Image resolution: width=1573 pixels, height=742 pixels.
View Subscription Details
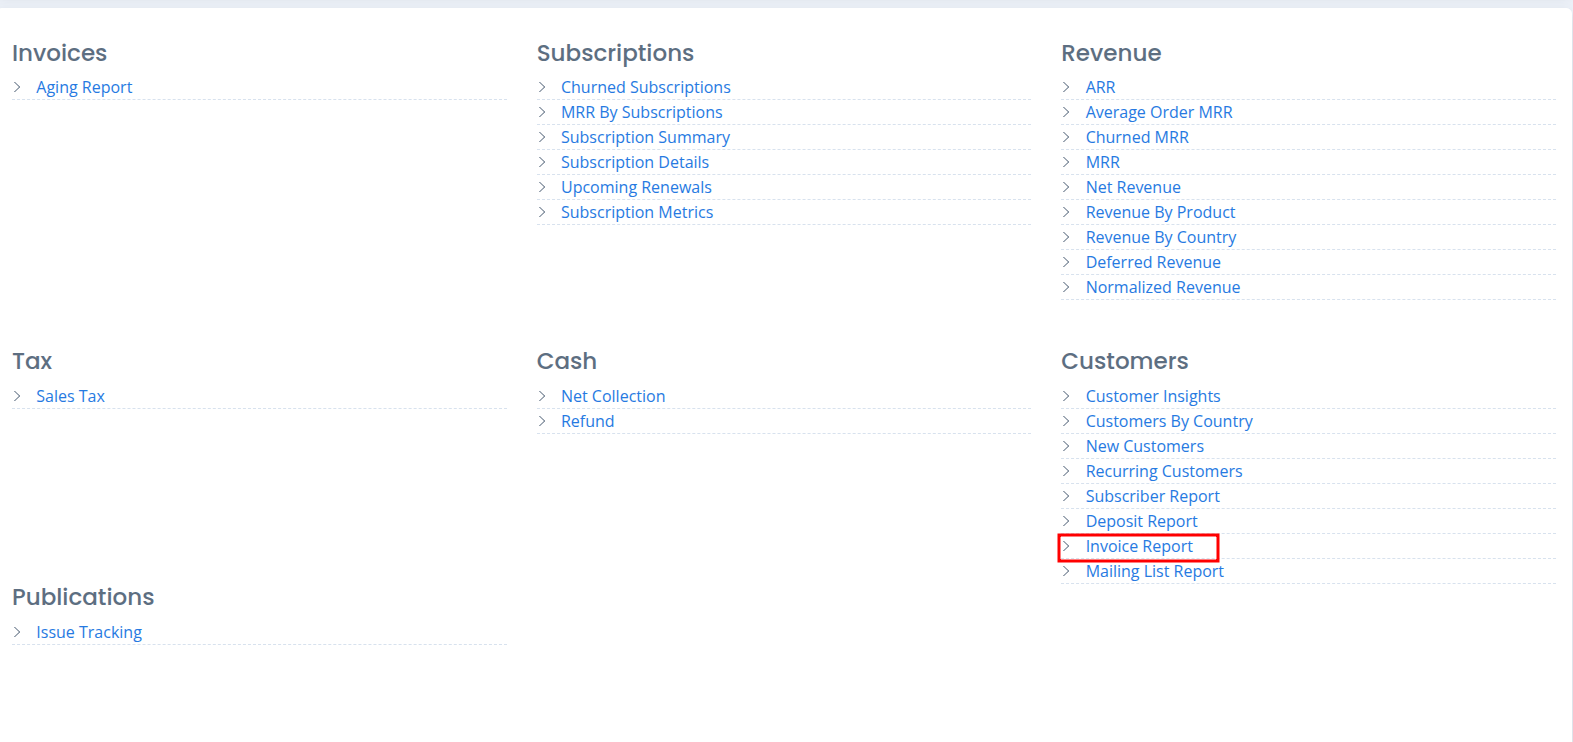[x=635, y=162]
